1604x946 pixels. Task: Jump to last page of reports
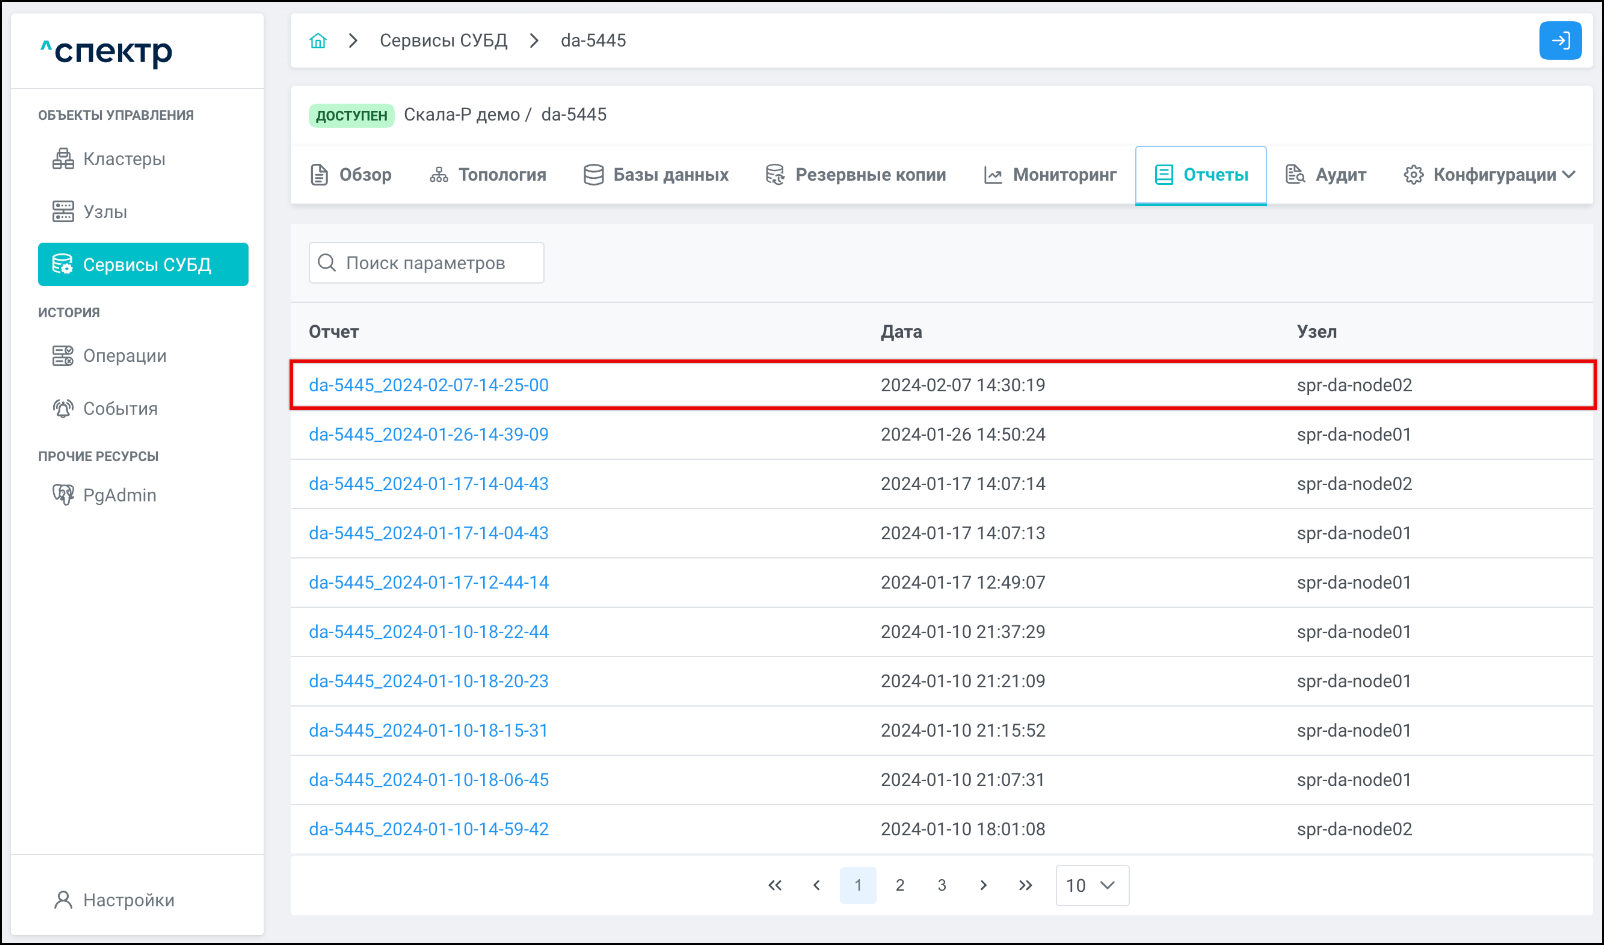pos(1025,885)
